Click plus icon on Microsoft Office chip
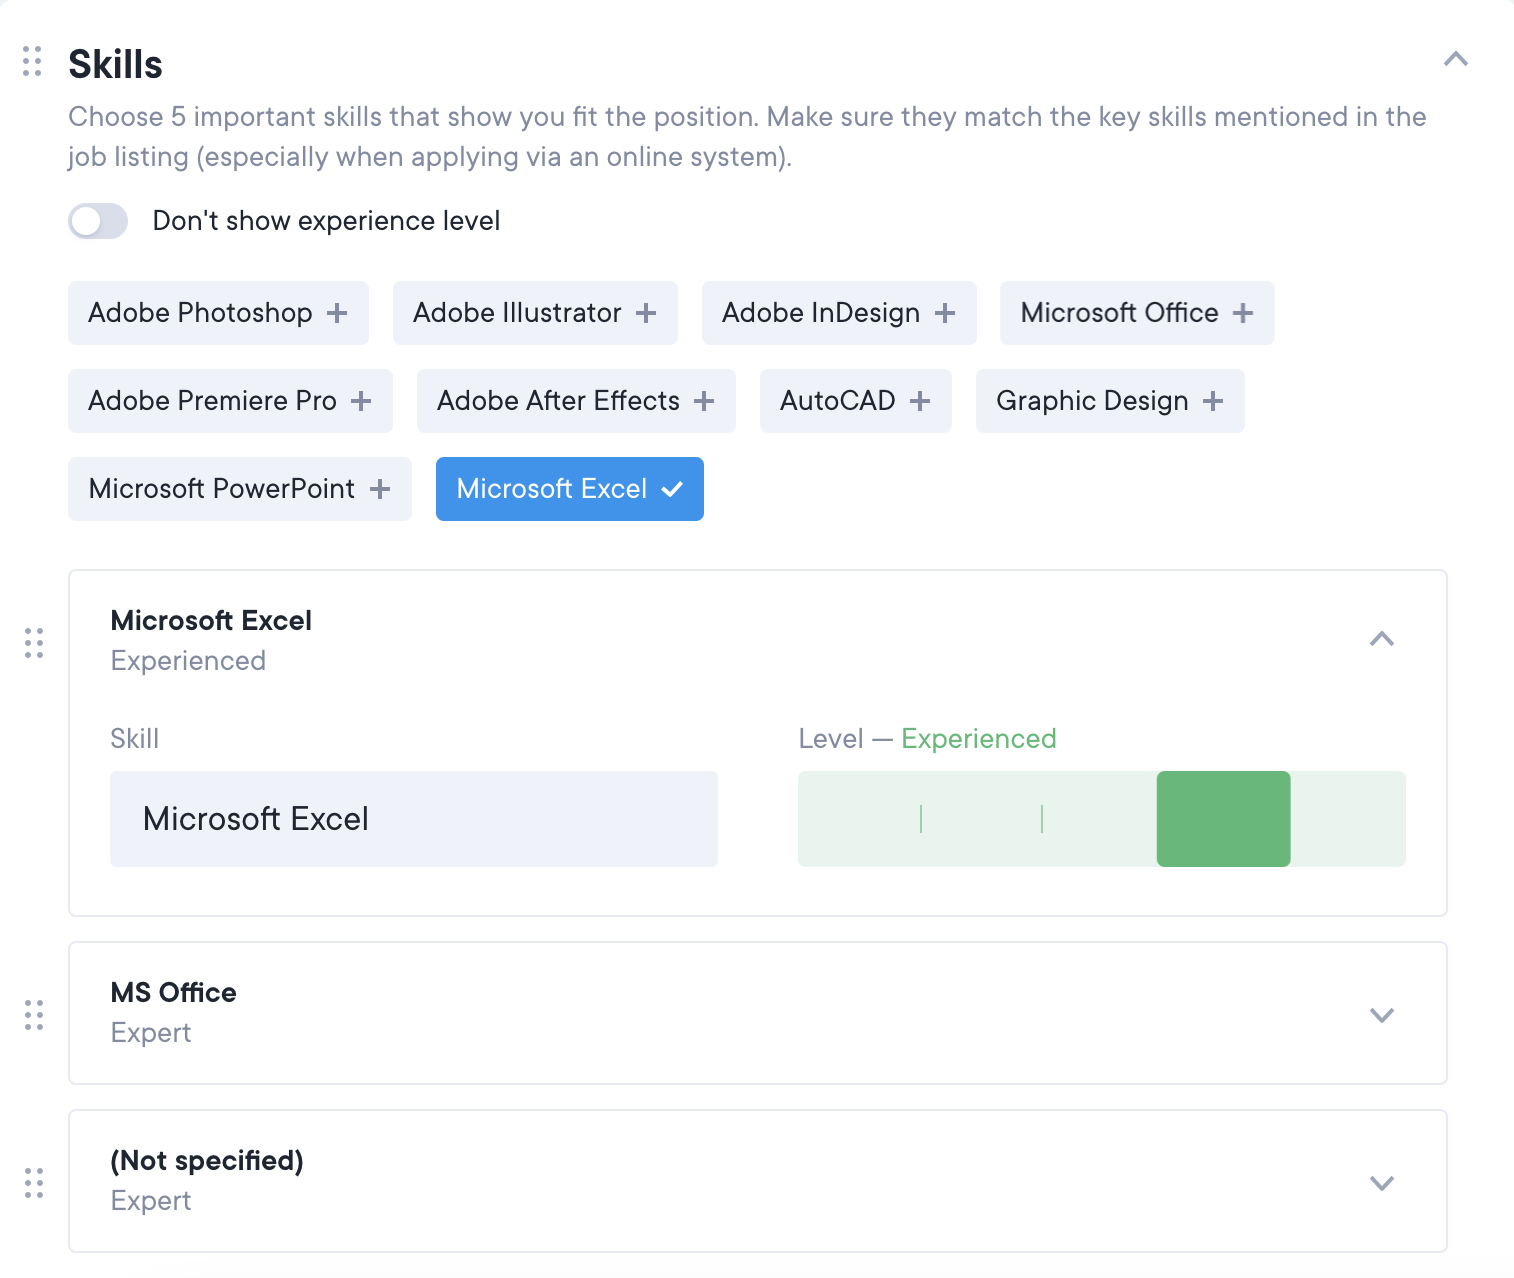 [x=1242, y=313]
